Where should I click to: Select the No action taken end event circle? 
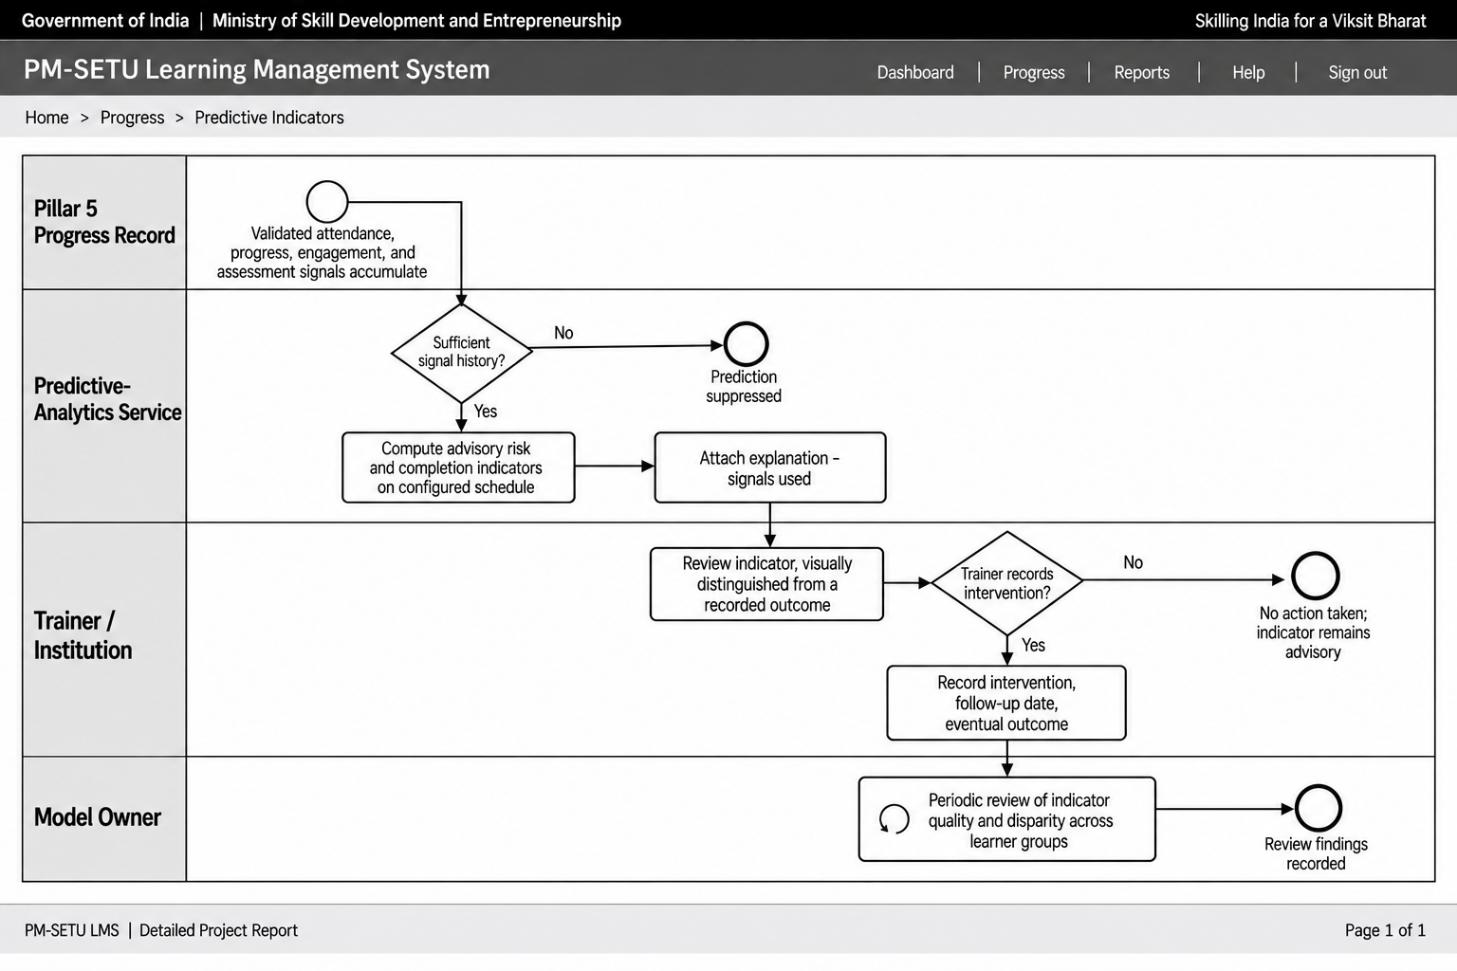coord(1315,576)
